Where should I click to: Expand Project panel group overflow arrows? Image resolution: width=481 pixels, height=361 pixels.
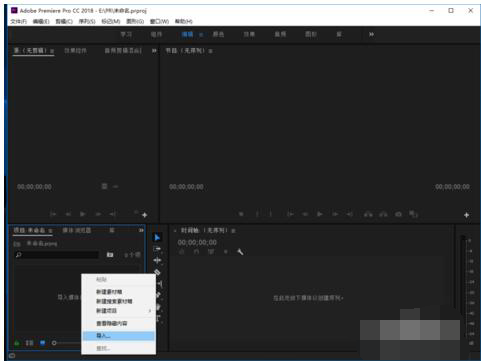tap(141, 231)
